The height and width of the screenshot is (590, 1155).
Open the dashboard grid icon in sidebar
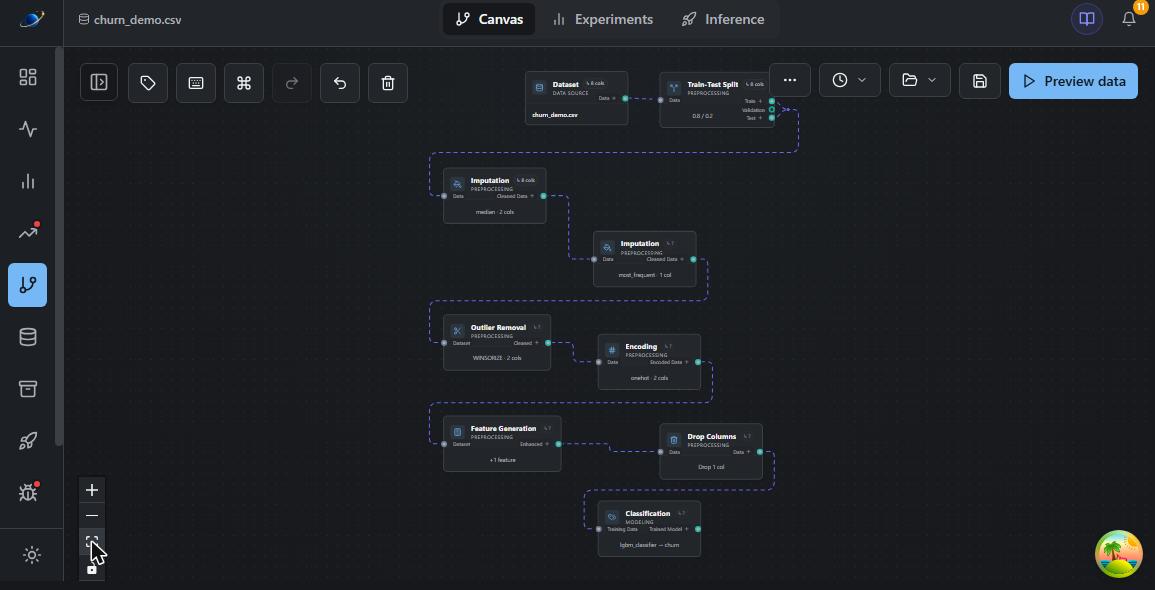coord(27,77)
